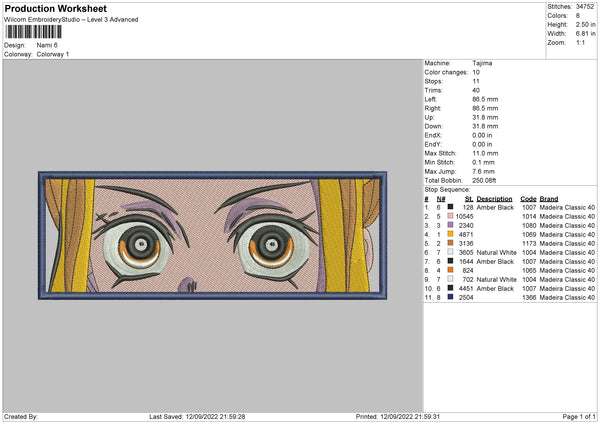Click the Code column header
Image resolution: width=600 pixels, height=424 pixels.
pyautogui.click(x=529, y=198)
